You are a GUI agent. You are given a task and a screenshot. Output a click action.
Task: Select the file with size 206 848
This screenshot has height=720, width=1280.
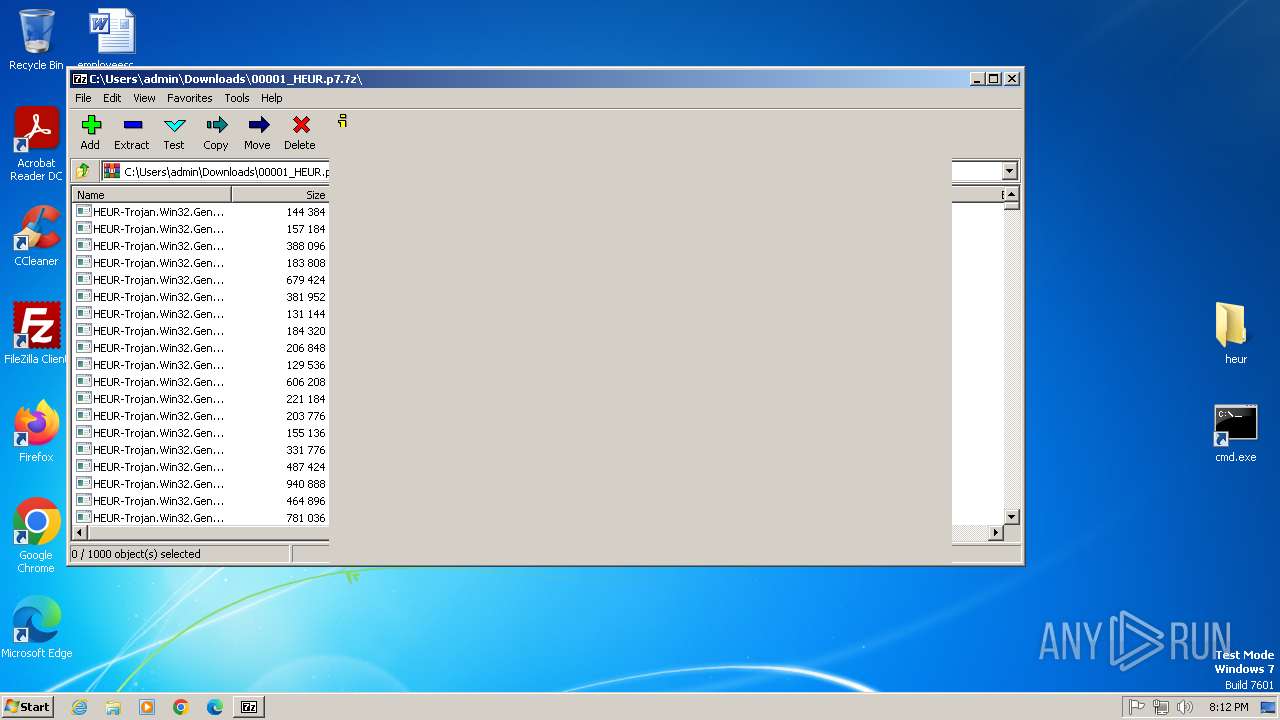click(200, 348)
